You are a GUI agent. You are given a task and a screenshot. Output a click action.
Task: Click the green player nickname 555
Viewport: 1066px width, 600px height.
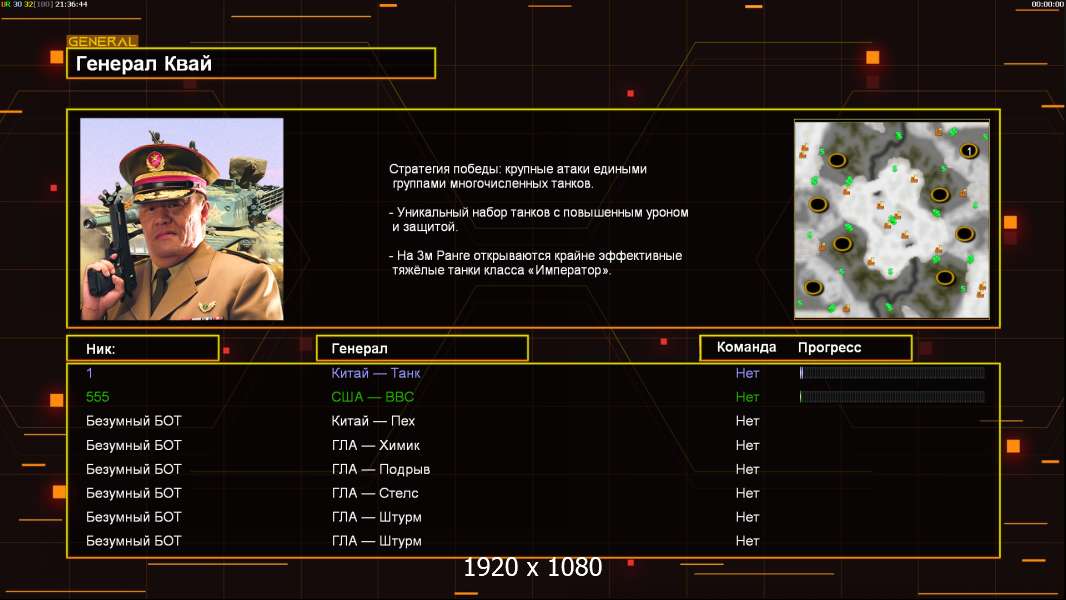(x=97, y=397)
